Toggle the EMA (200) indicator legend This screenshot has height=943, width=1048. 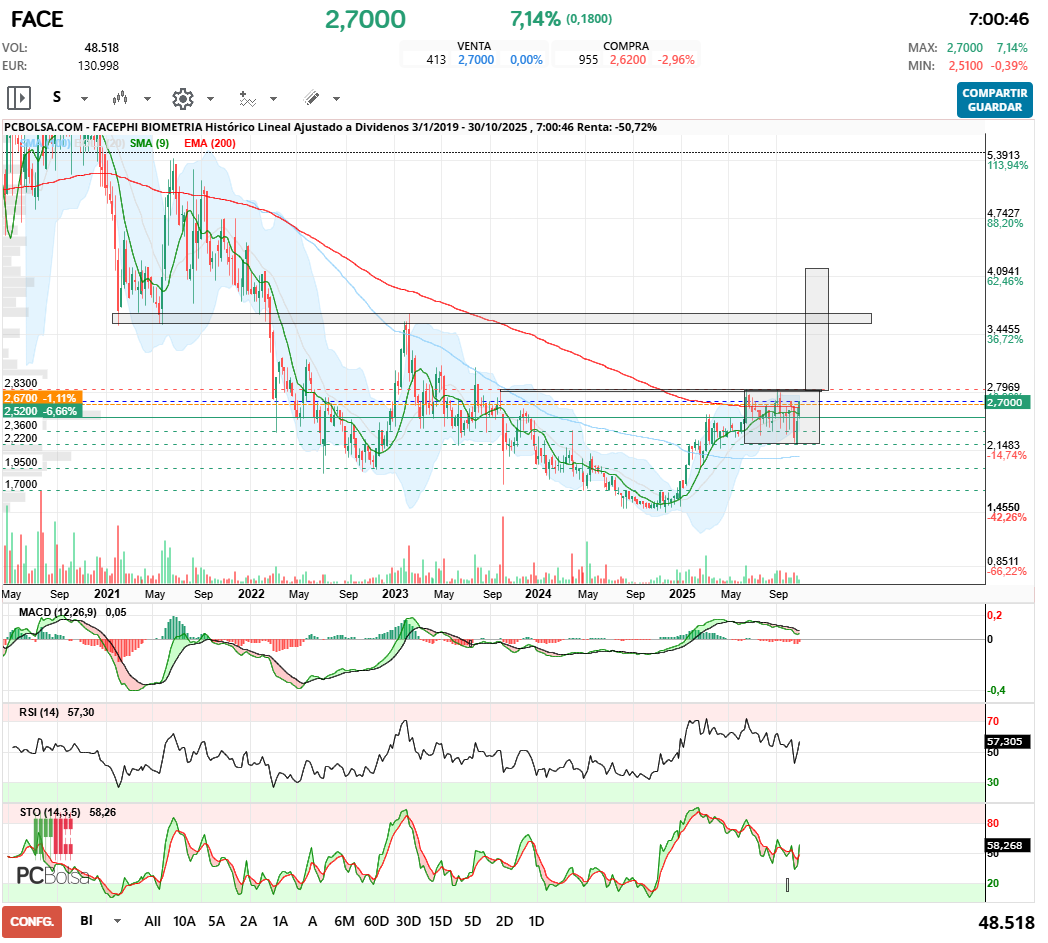[x=210, y=143]
